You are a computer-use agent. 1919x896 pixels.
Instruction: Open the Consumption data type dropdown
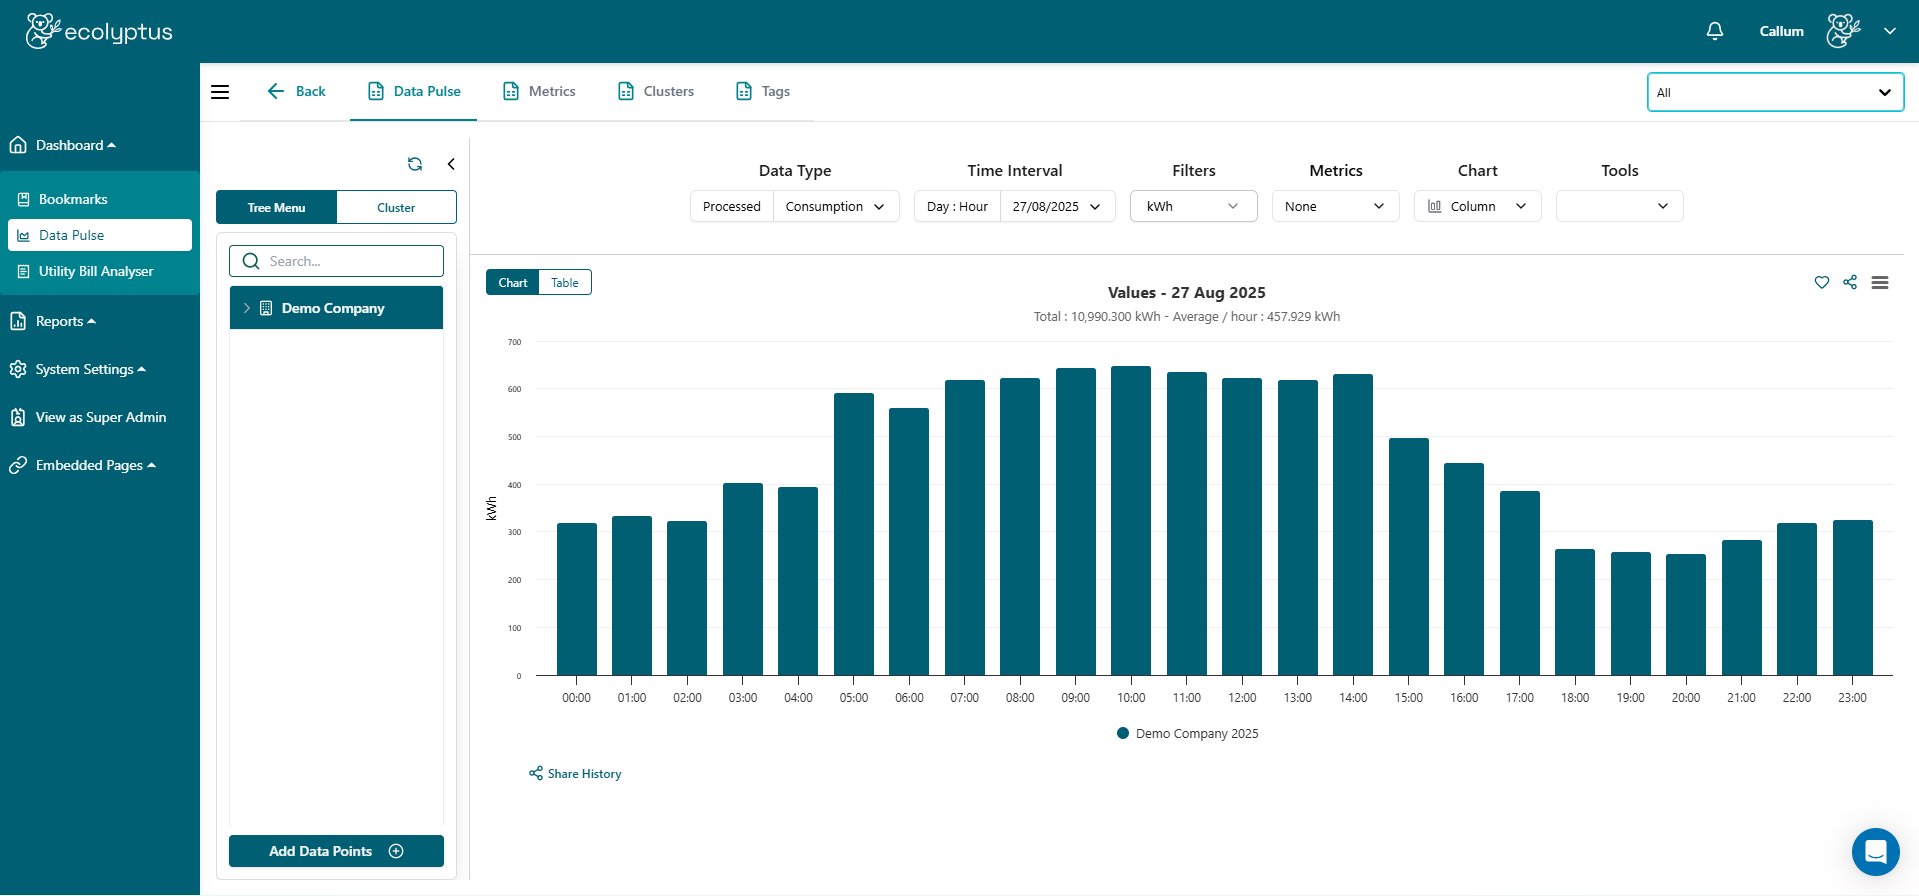pyautogui.click(x=835, y=207)
